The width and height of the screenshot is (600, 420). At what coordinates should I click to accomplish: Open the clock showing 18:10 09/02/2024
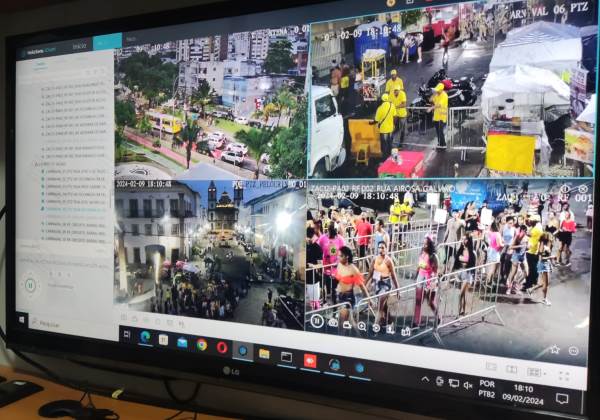(523, 394)
